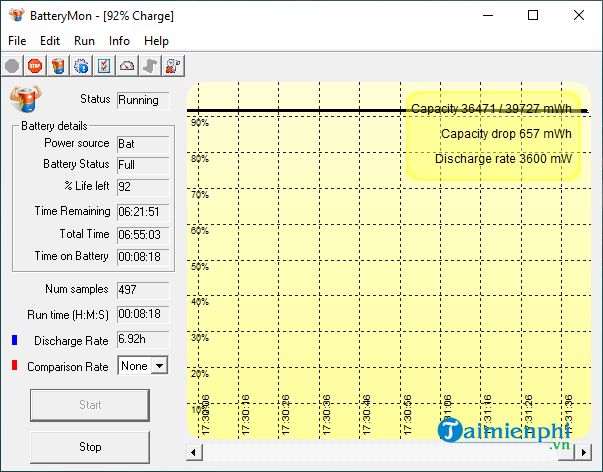
Task: Click the graph scrollbar left arrow
Action: (194, 452)
